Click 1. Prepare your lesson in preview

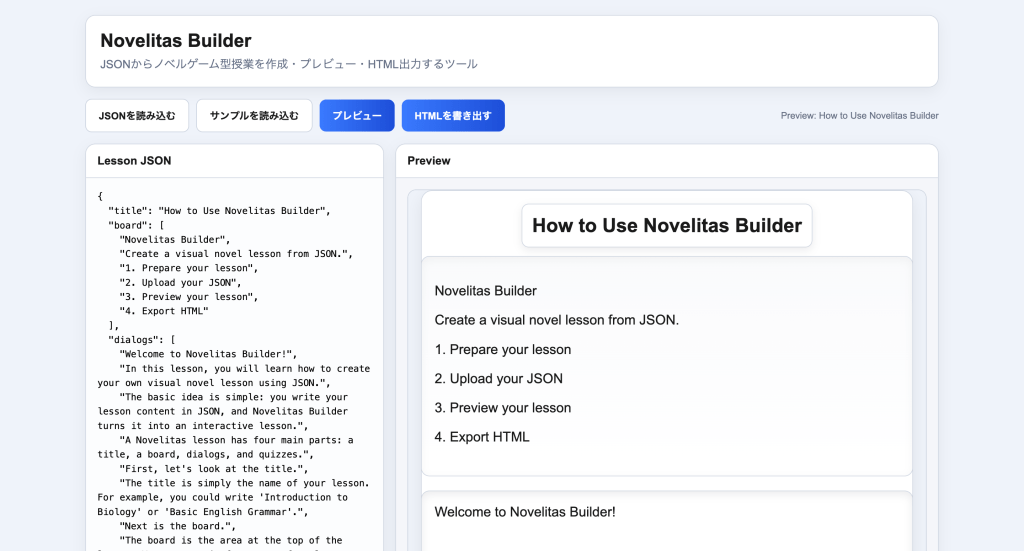coord(503,349)
